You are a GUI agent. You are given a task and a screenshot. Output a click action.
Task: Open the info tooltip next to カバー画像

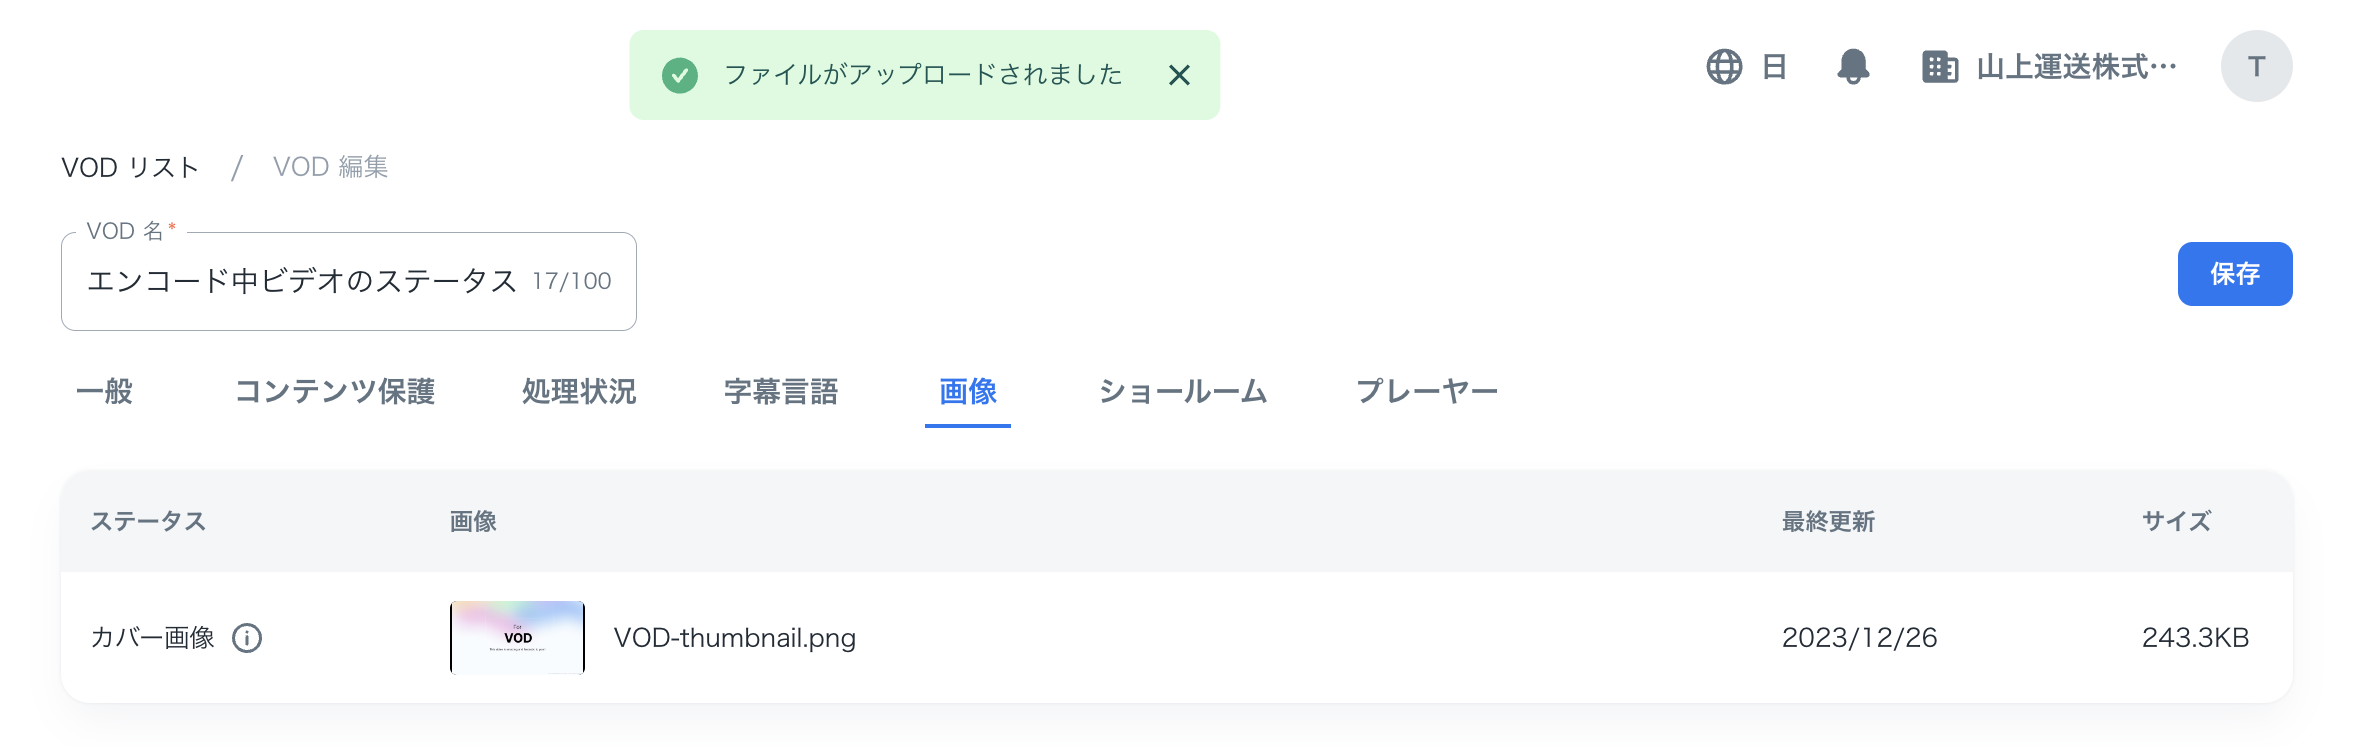point(248,637)
